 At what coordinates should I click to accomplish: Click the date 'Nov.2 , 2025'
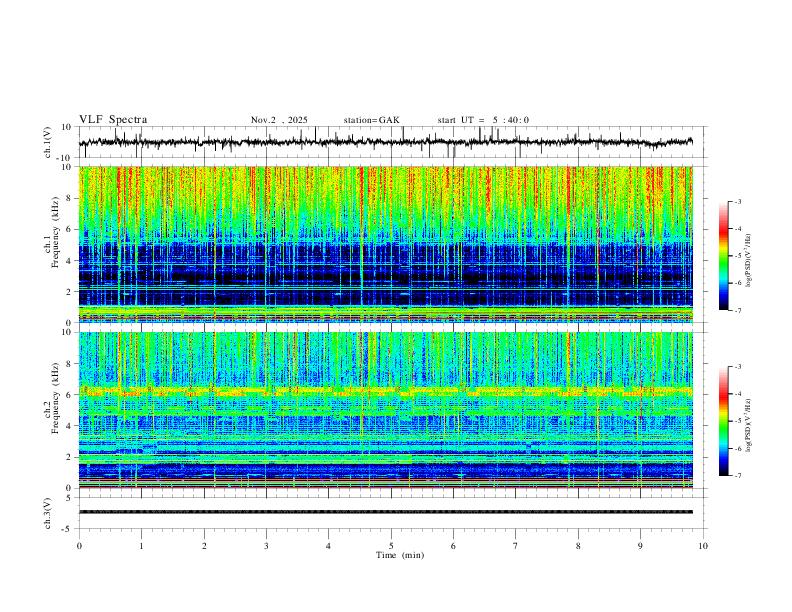click(279, 120)
